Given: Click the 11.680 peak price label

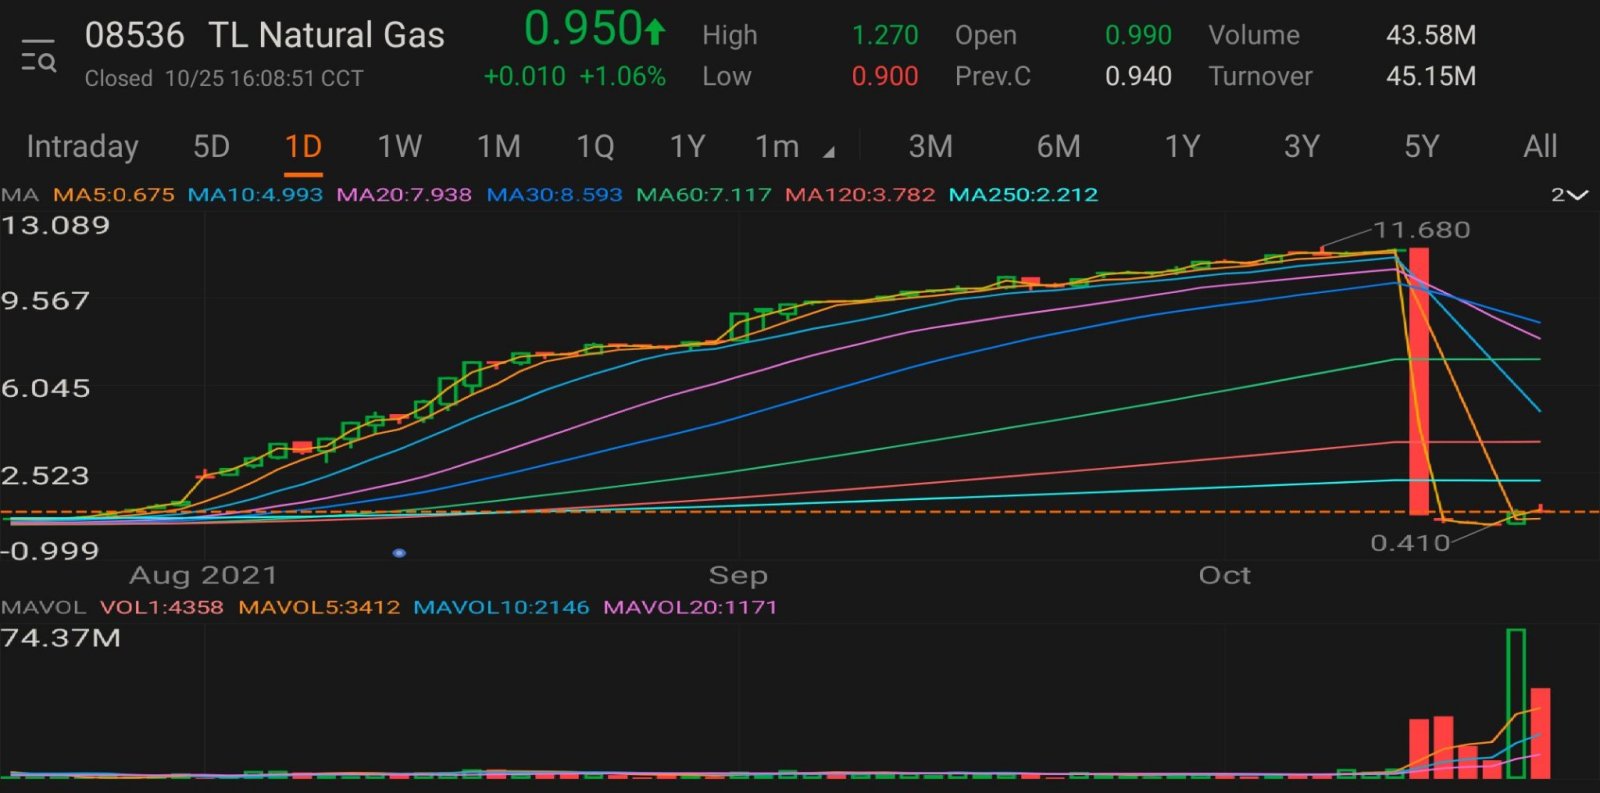Looking at the screenshot, I should (1421, 230).
